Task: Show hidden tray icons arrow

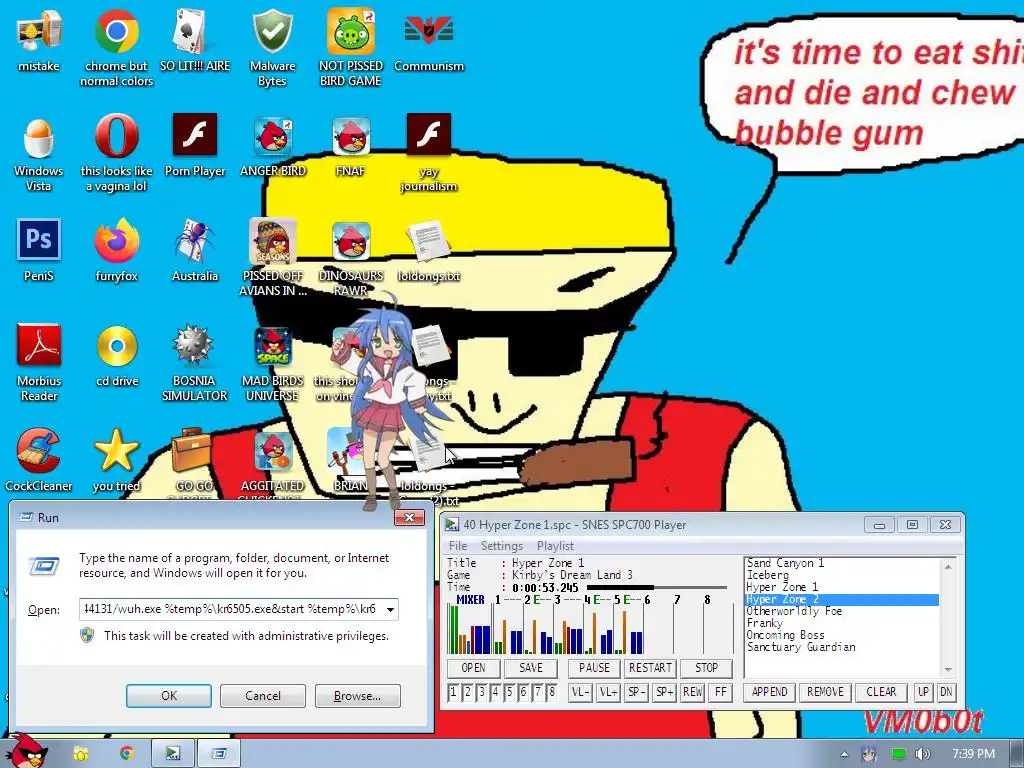Action: pos(844,754)
